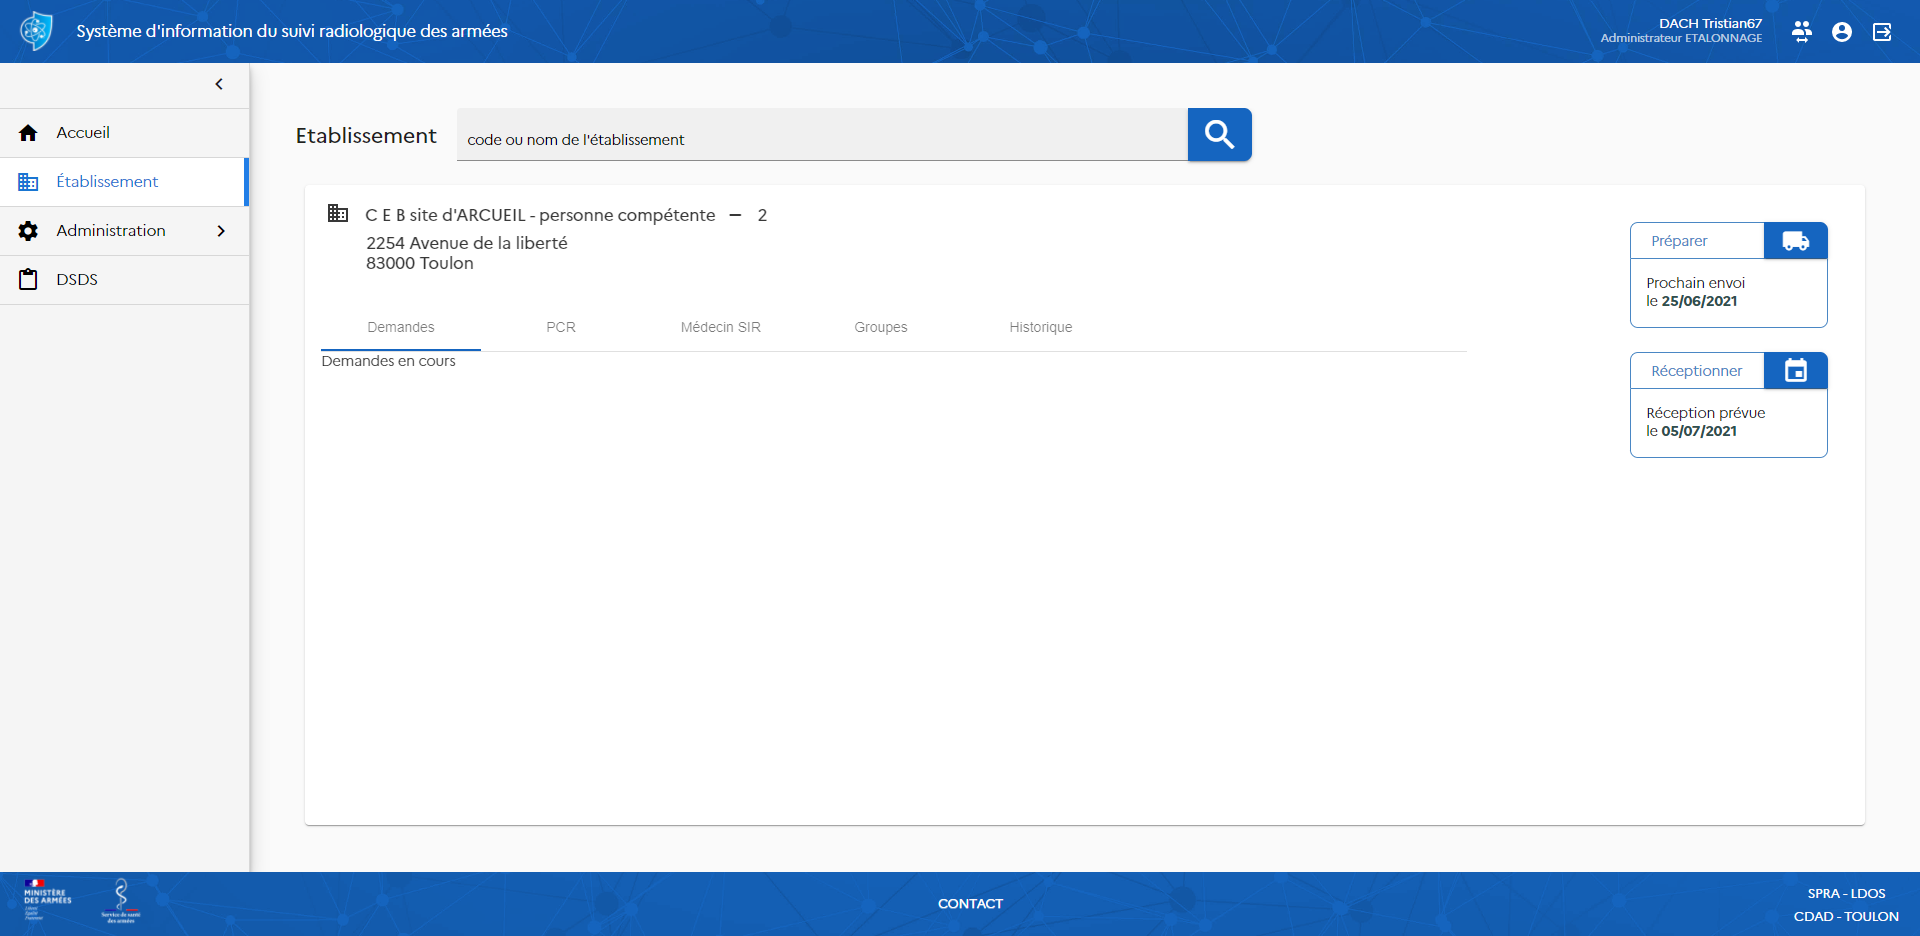This screenshot has height=936, width=1920.
Task: Expand the Administration menu
Action: click(221, 230)
